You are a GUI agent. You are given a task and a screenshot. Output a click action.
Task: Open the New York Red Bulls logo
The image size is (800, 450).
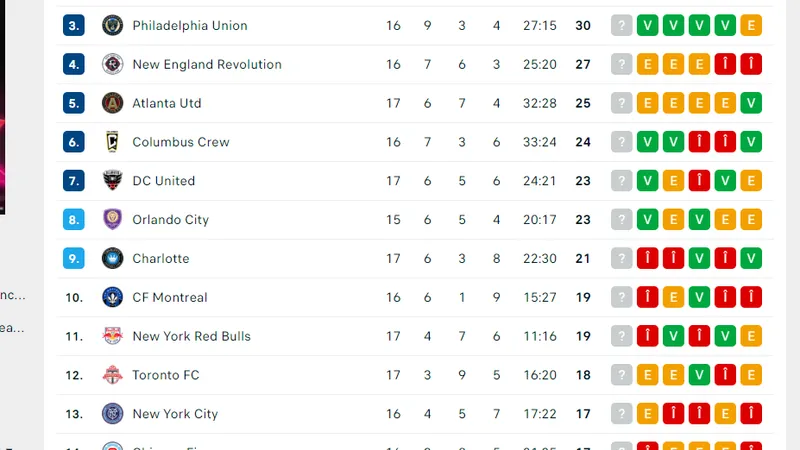(112, 336)
